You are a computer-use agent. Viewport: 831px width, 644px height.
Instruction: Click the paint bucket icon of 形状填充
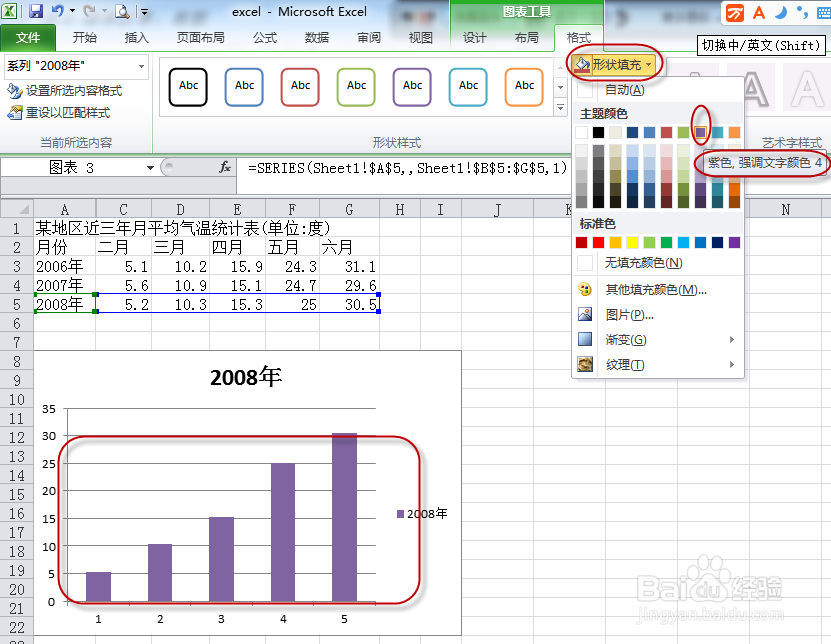(582, 65)
